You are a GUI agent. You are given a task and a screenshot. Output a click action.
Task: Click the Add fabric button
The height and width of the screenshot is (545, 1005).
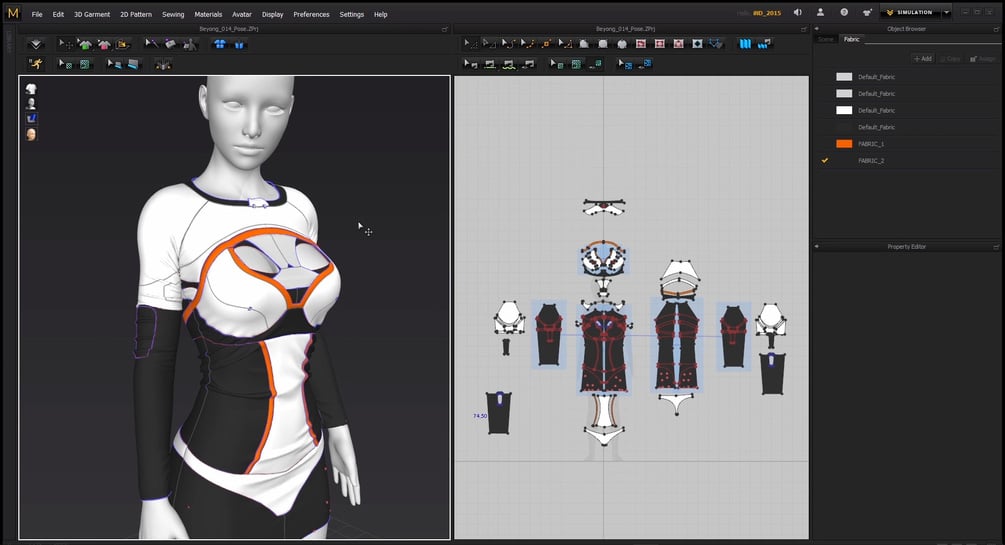pyautogui.click(x=923, y=58)
